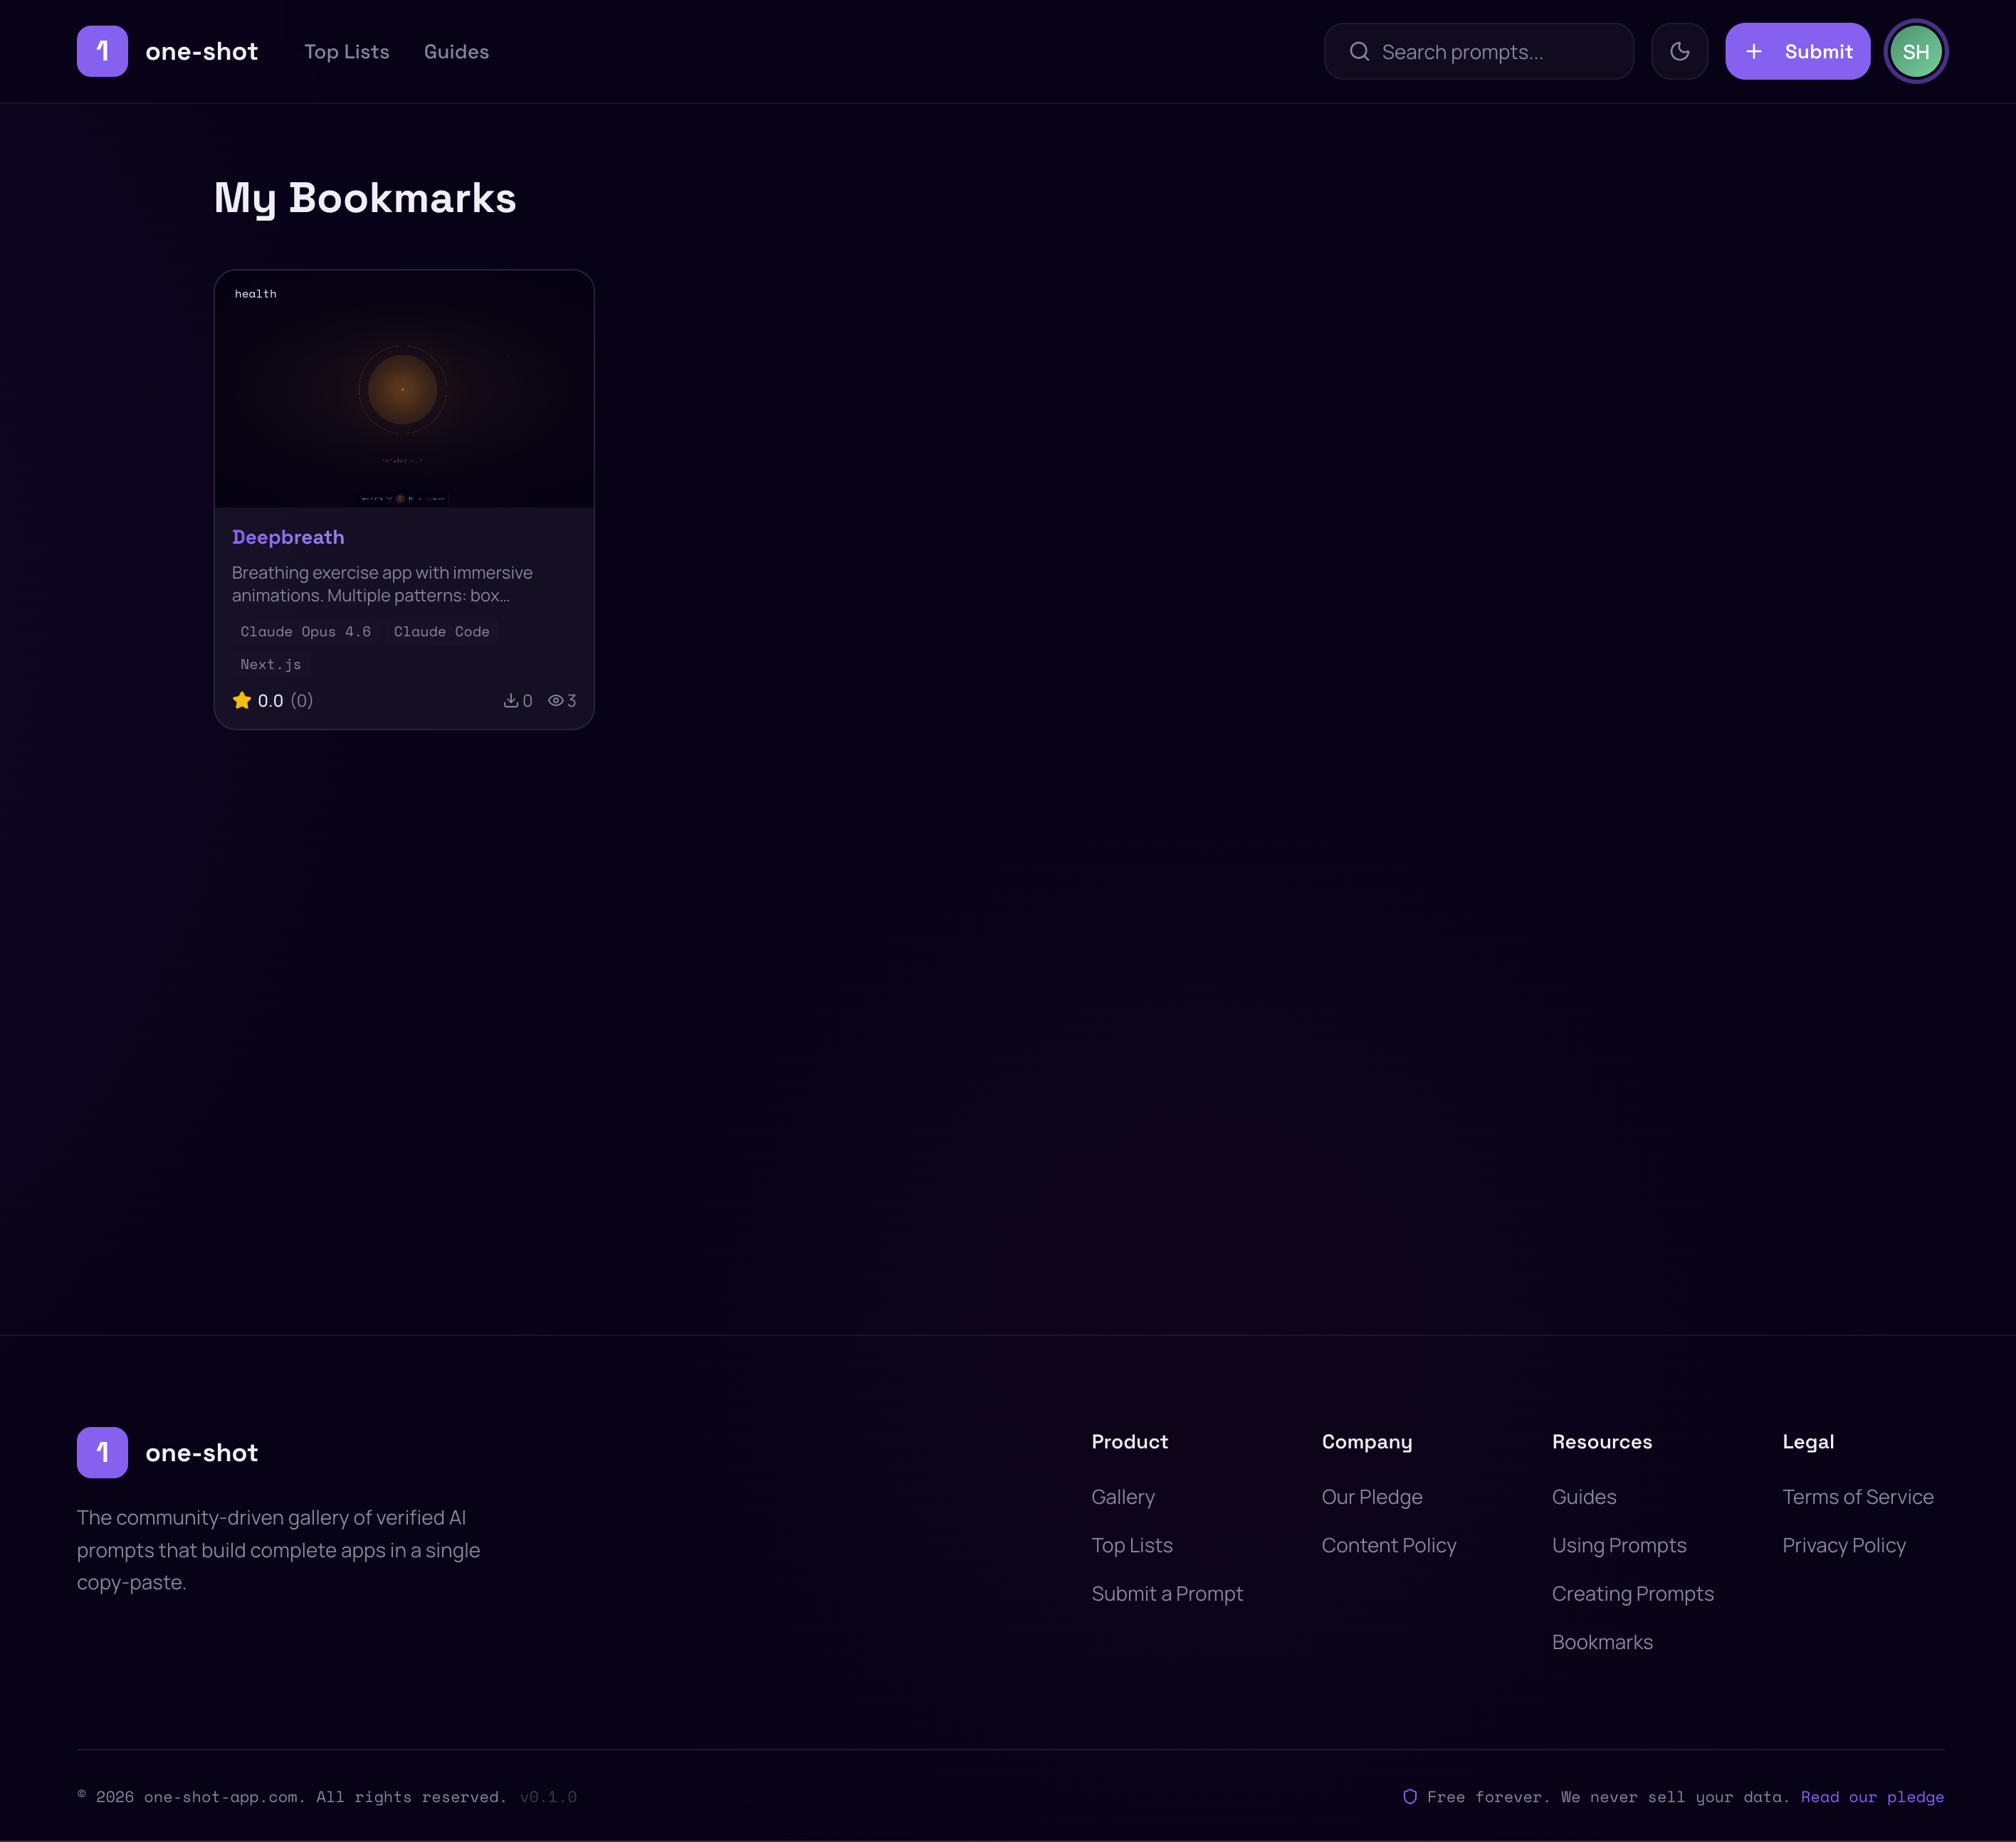Open Top Lists in navigation
Screen dimensions: 2016x1842
[x=346, y=51]
